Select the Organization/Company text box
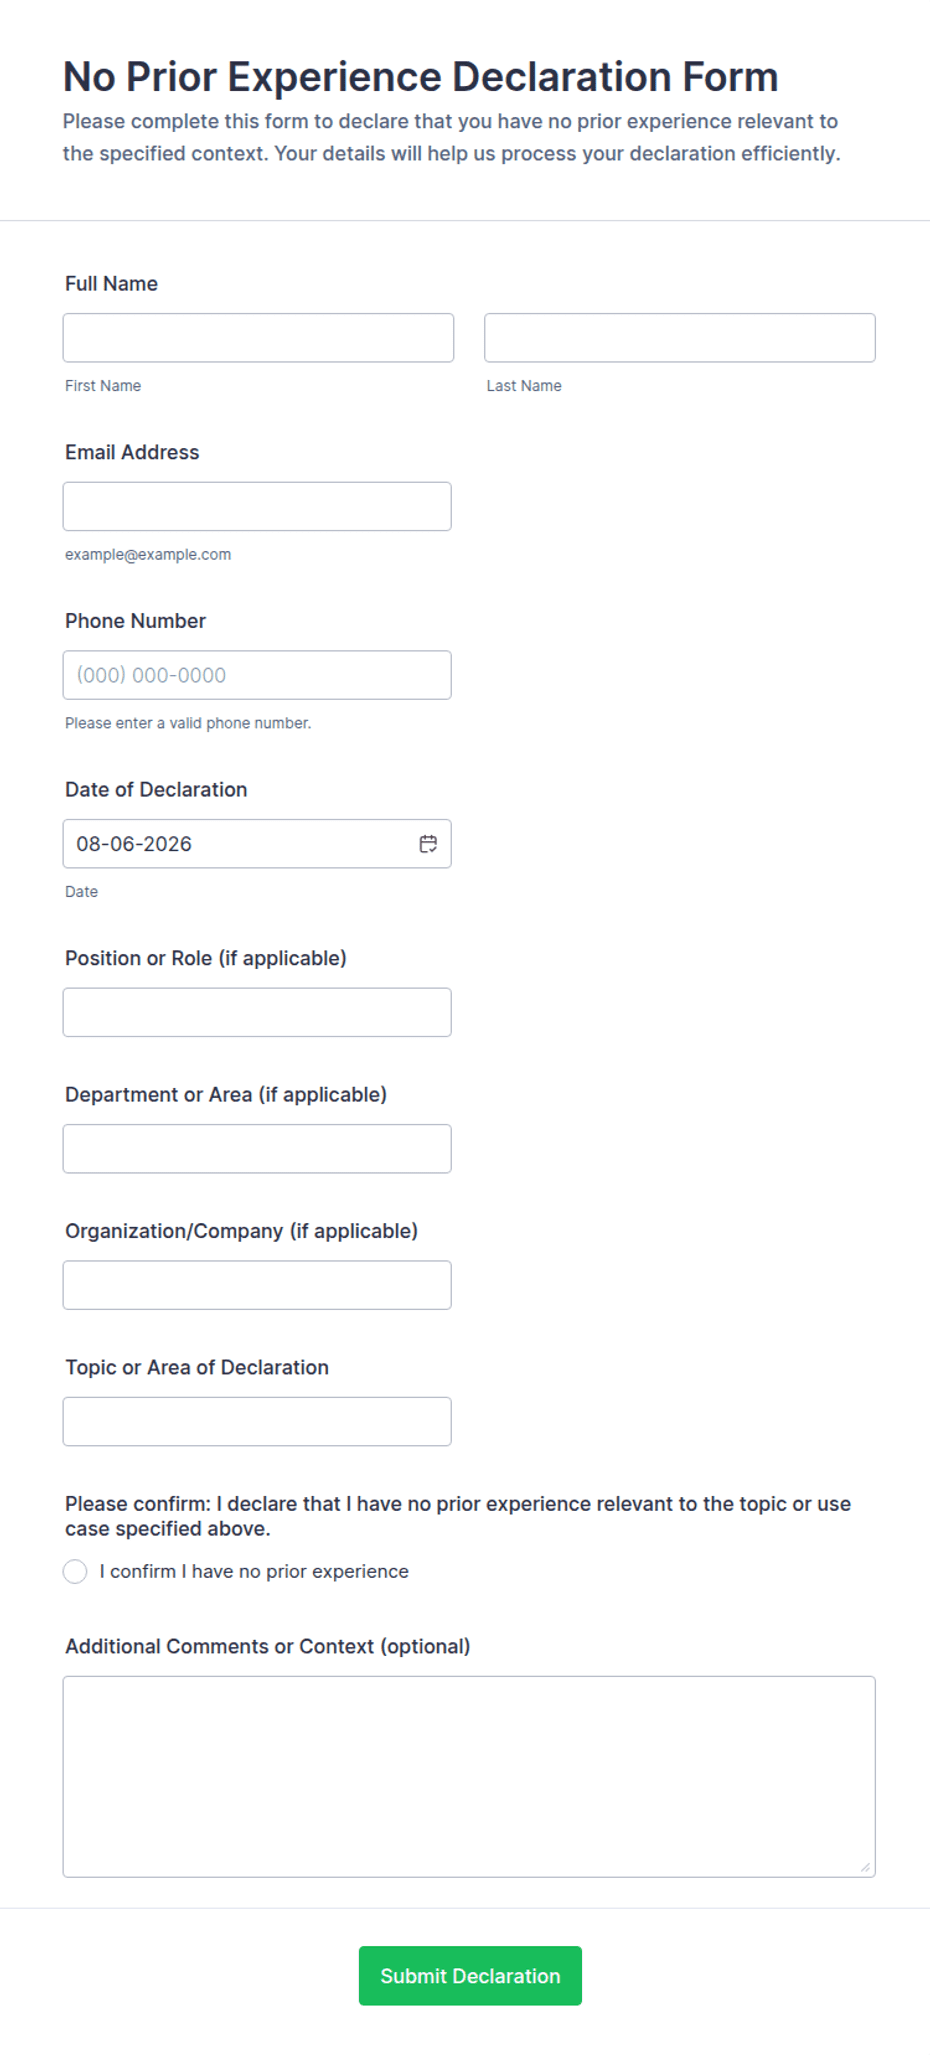The height and width of the screenshot is (2055, 930). [257, 1285]
